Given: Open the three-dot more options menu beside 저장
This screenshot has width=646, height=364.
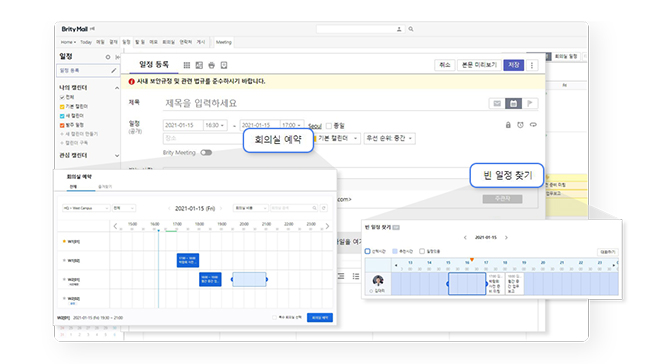Looking at the screenshot, I should pos(532,65).
